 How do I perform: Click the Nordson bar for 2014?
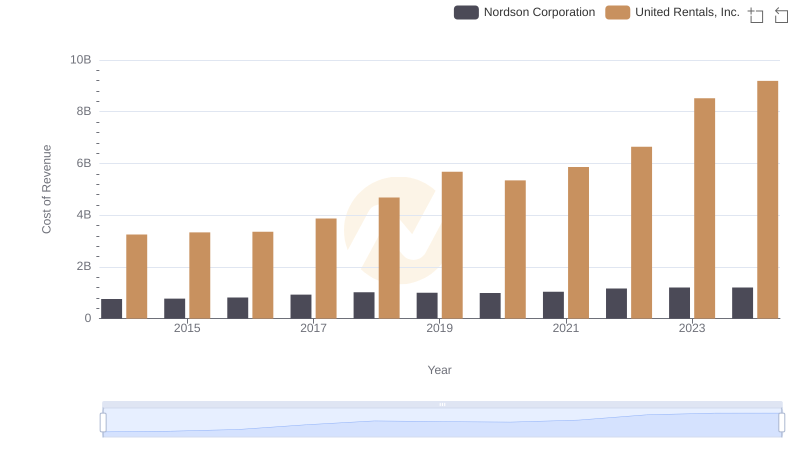(111, 309)
